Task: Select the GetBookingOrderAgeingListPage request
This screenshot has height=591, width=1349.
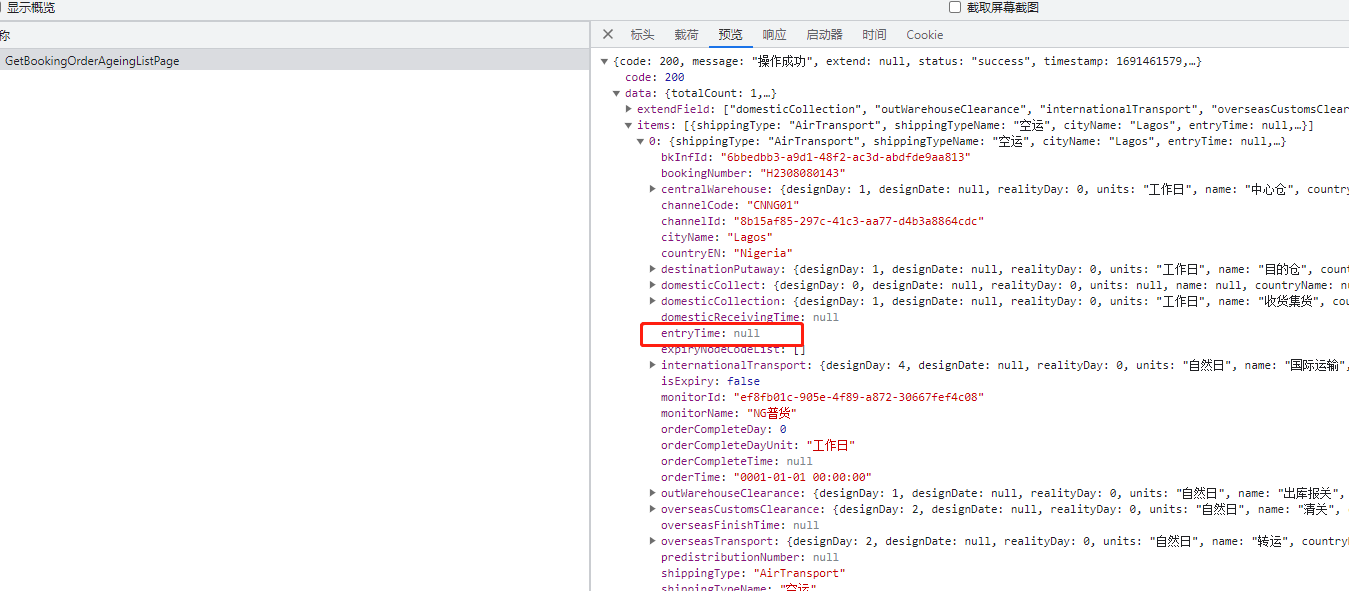Action: click(x=92, y=61)
